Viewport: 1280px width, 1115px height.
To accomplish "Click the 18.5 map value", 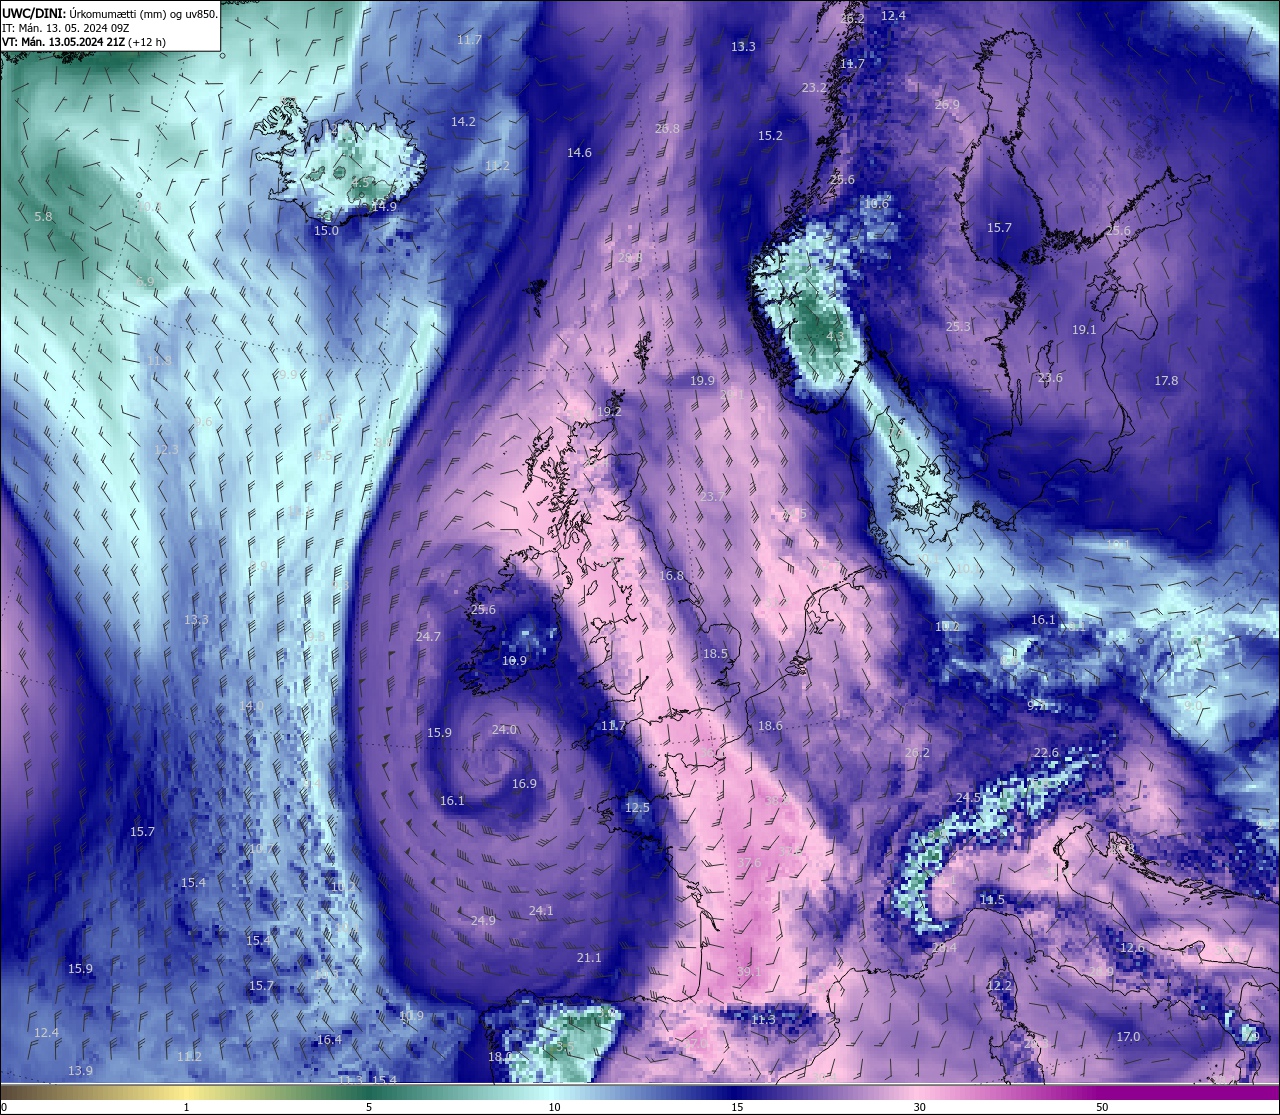I will [715, 653].
